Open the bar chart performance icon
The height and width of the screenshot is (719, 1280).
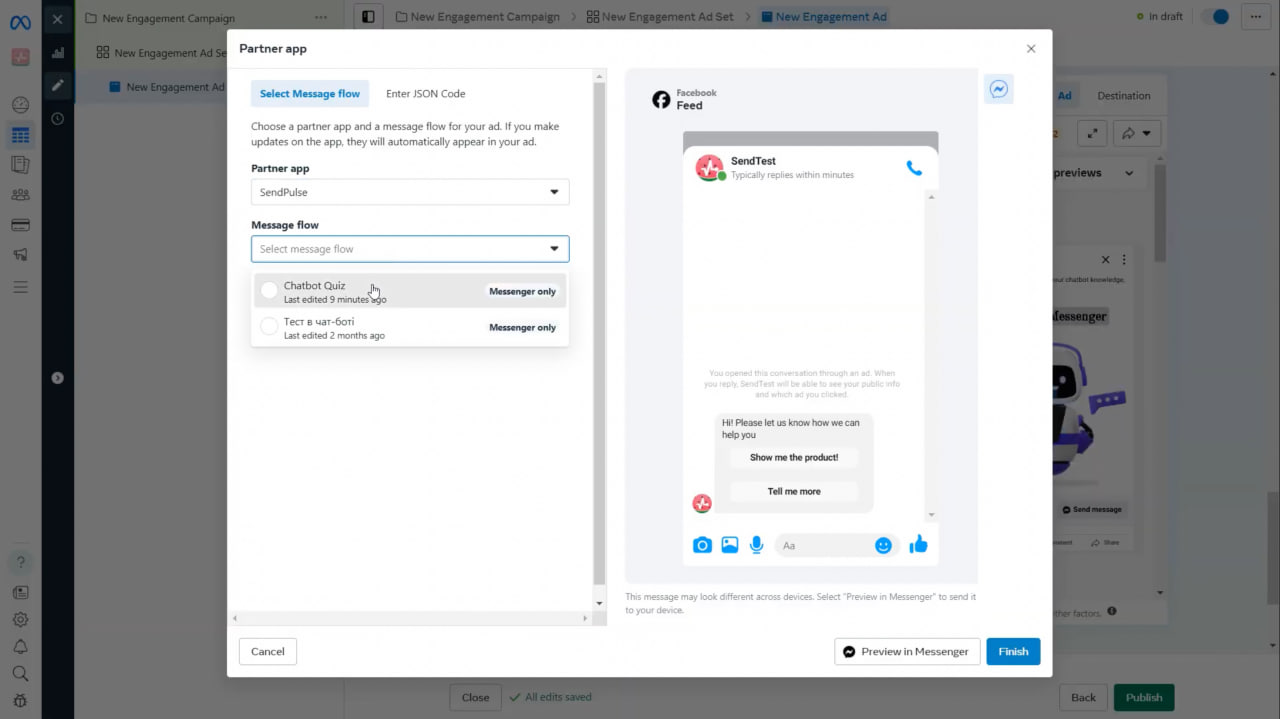pos(57,53)
